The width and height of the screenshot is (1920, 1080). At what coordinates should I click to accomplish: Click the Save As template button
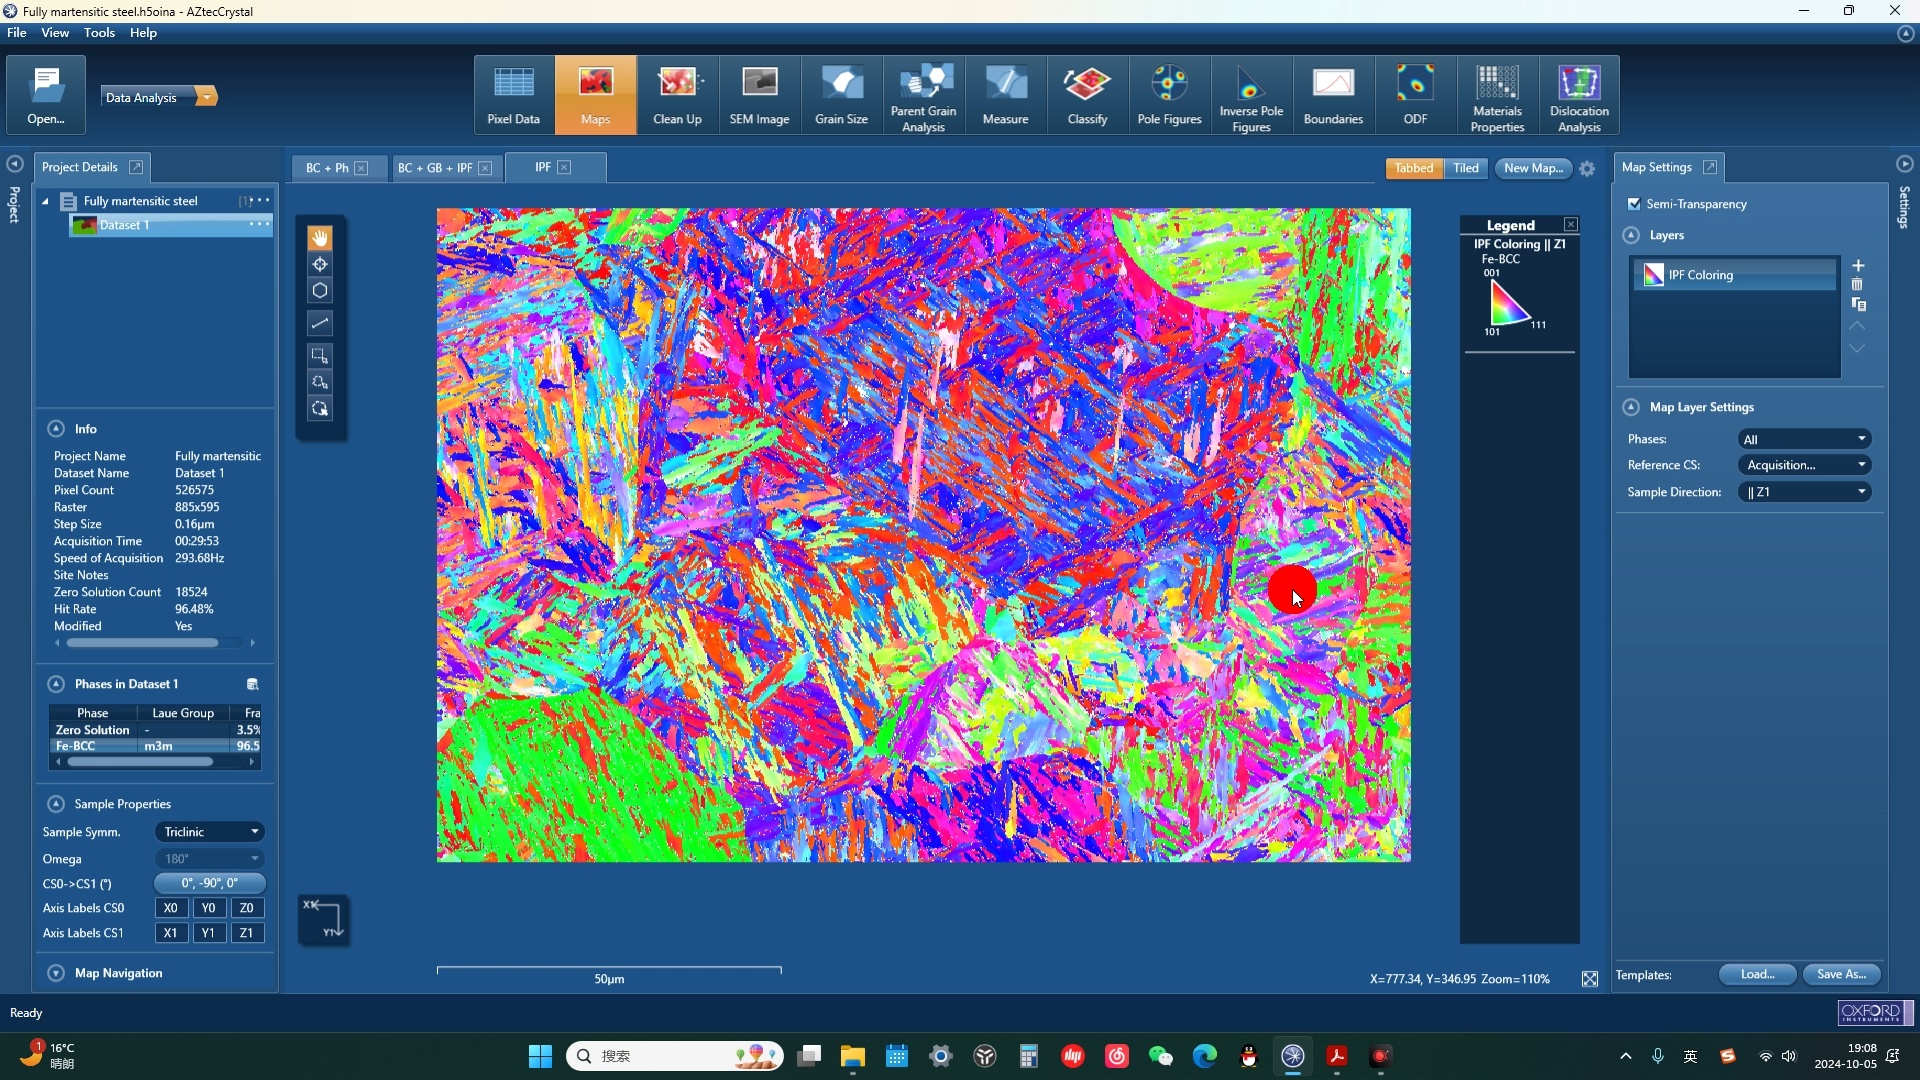[1842, 975]
